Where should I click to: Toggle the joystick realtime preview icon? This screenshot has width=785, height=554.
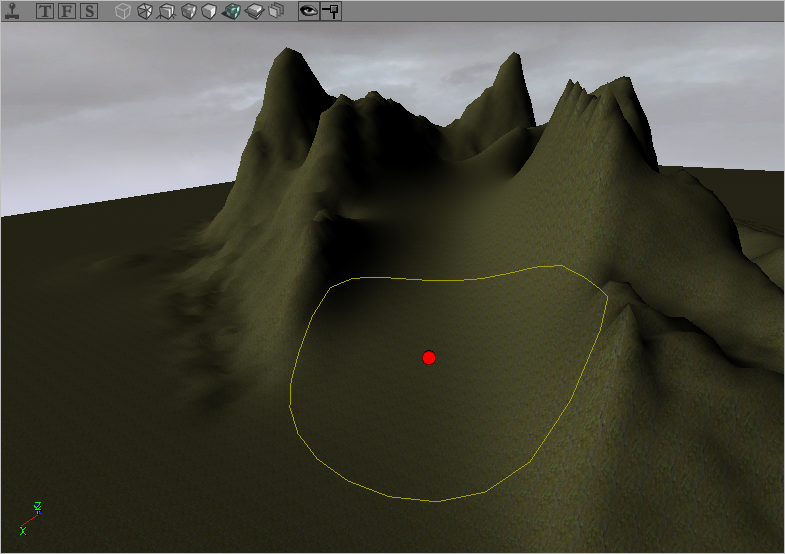pyautogui.click(x=13, y=11)
